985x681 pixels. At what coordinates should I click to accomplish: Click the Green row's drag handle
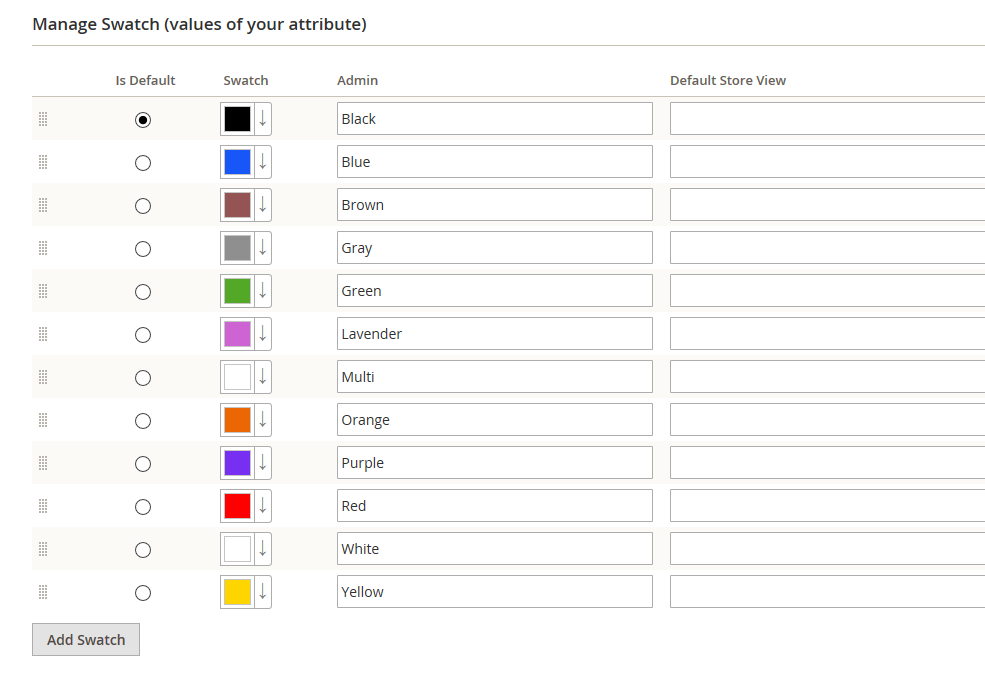43,291
